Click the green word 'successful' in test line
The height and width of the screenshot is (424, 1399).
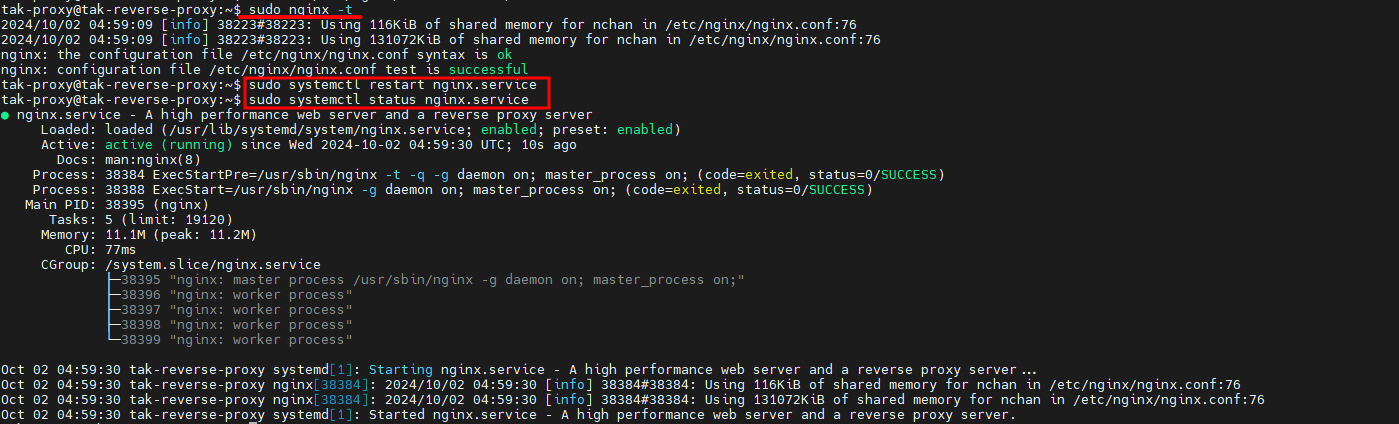(488, 70)
